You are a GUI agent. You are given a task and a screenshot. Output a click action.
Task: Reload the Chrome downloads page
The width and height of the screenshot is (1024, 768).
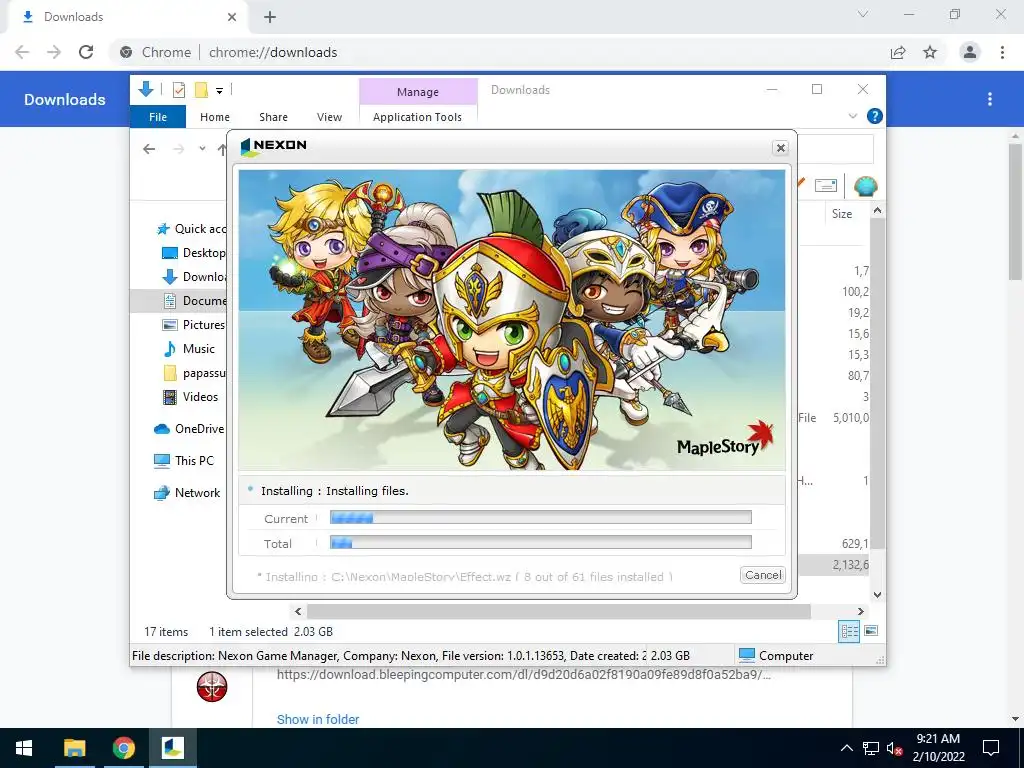(86, 52)
